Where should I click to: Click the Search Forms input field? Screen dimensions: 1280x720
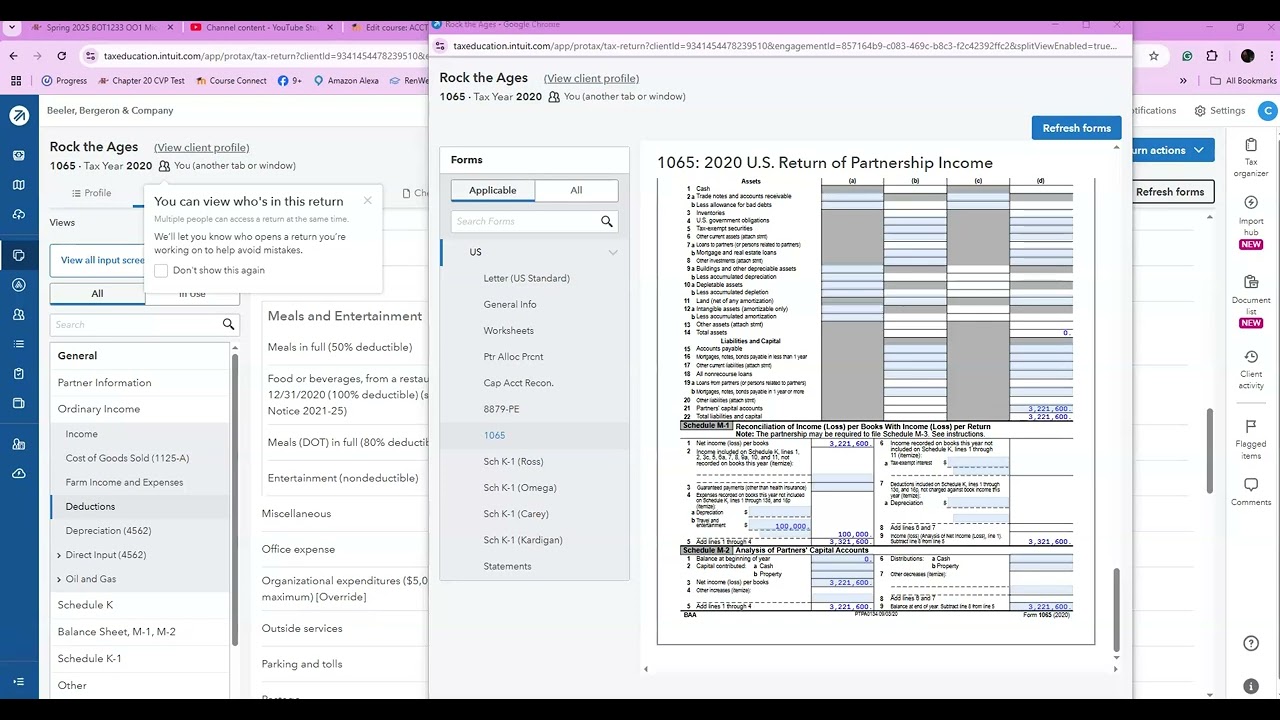(x=525, y=221)
